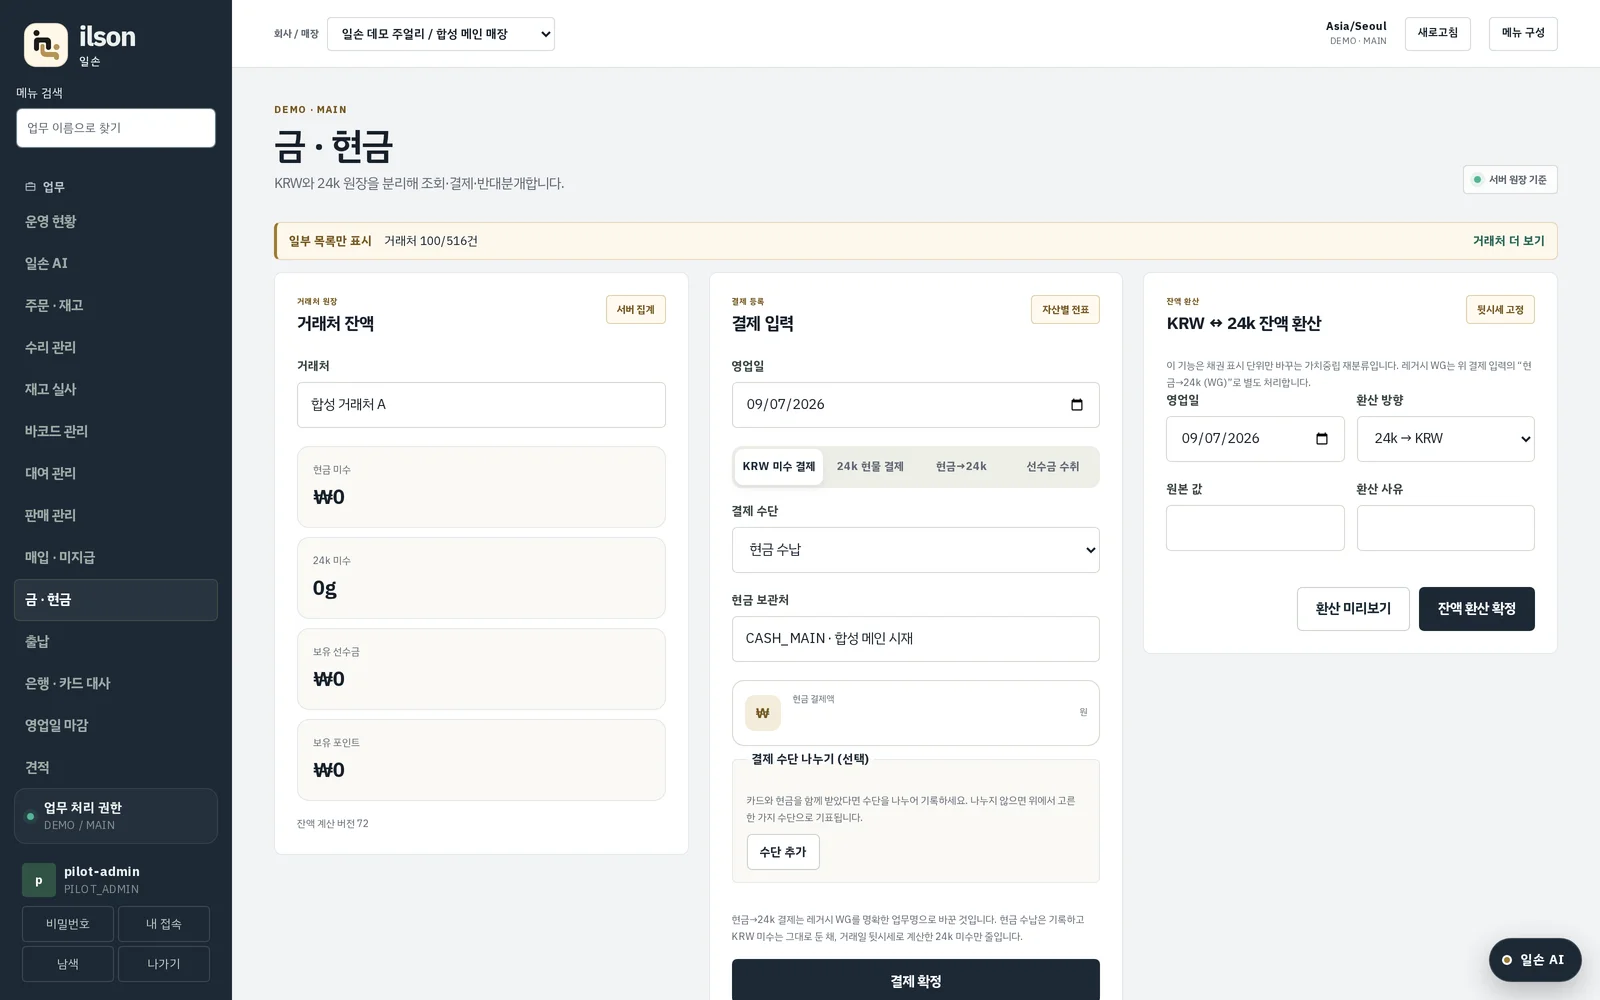
Task: Select the KRW 미수 결제 tab
Action: 779,467
